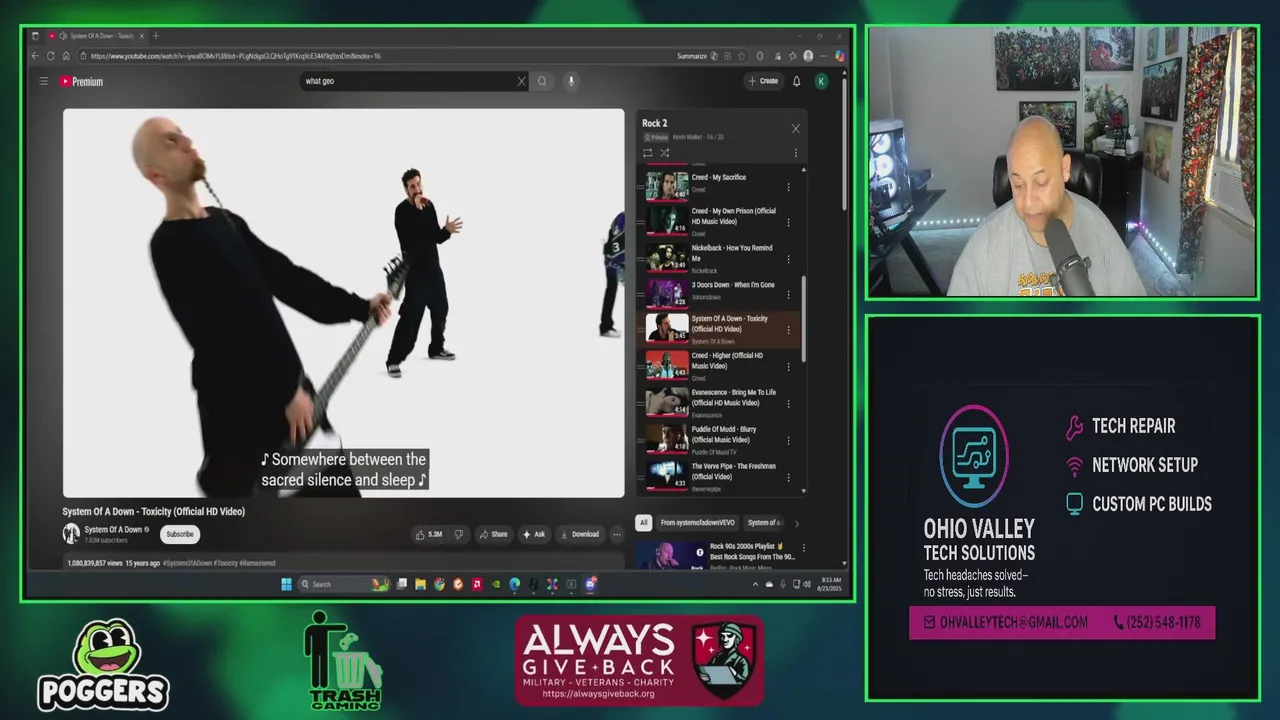Open System Of A Down channel avatar
Viewport: 1280px width, 720px height.
coord(71,534)
